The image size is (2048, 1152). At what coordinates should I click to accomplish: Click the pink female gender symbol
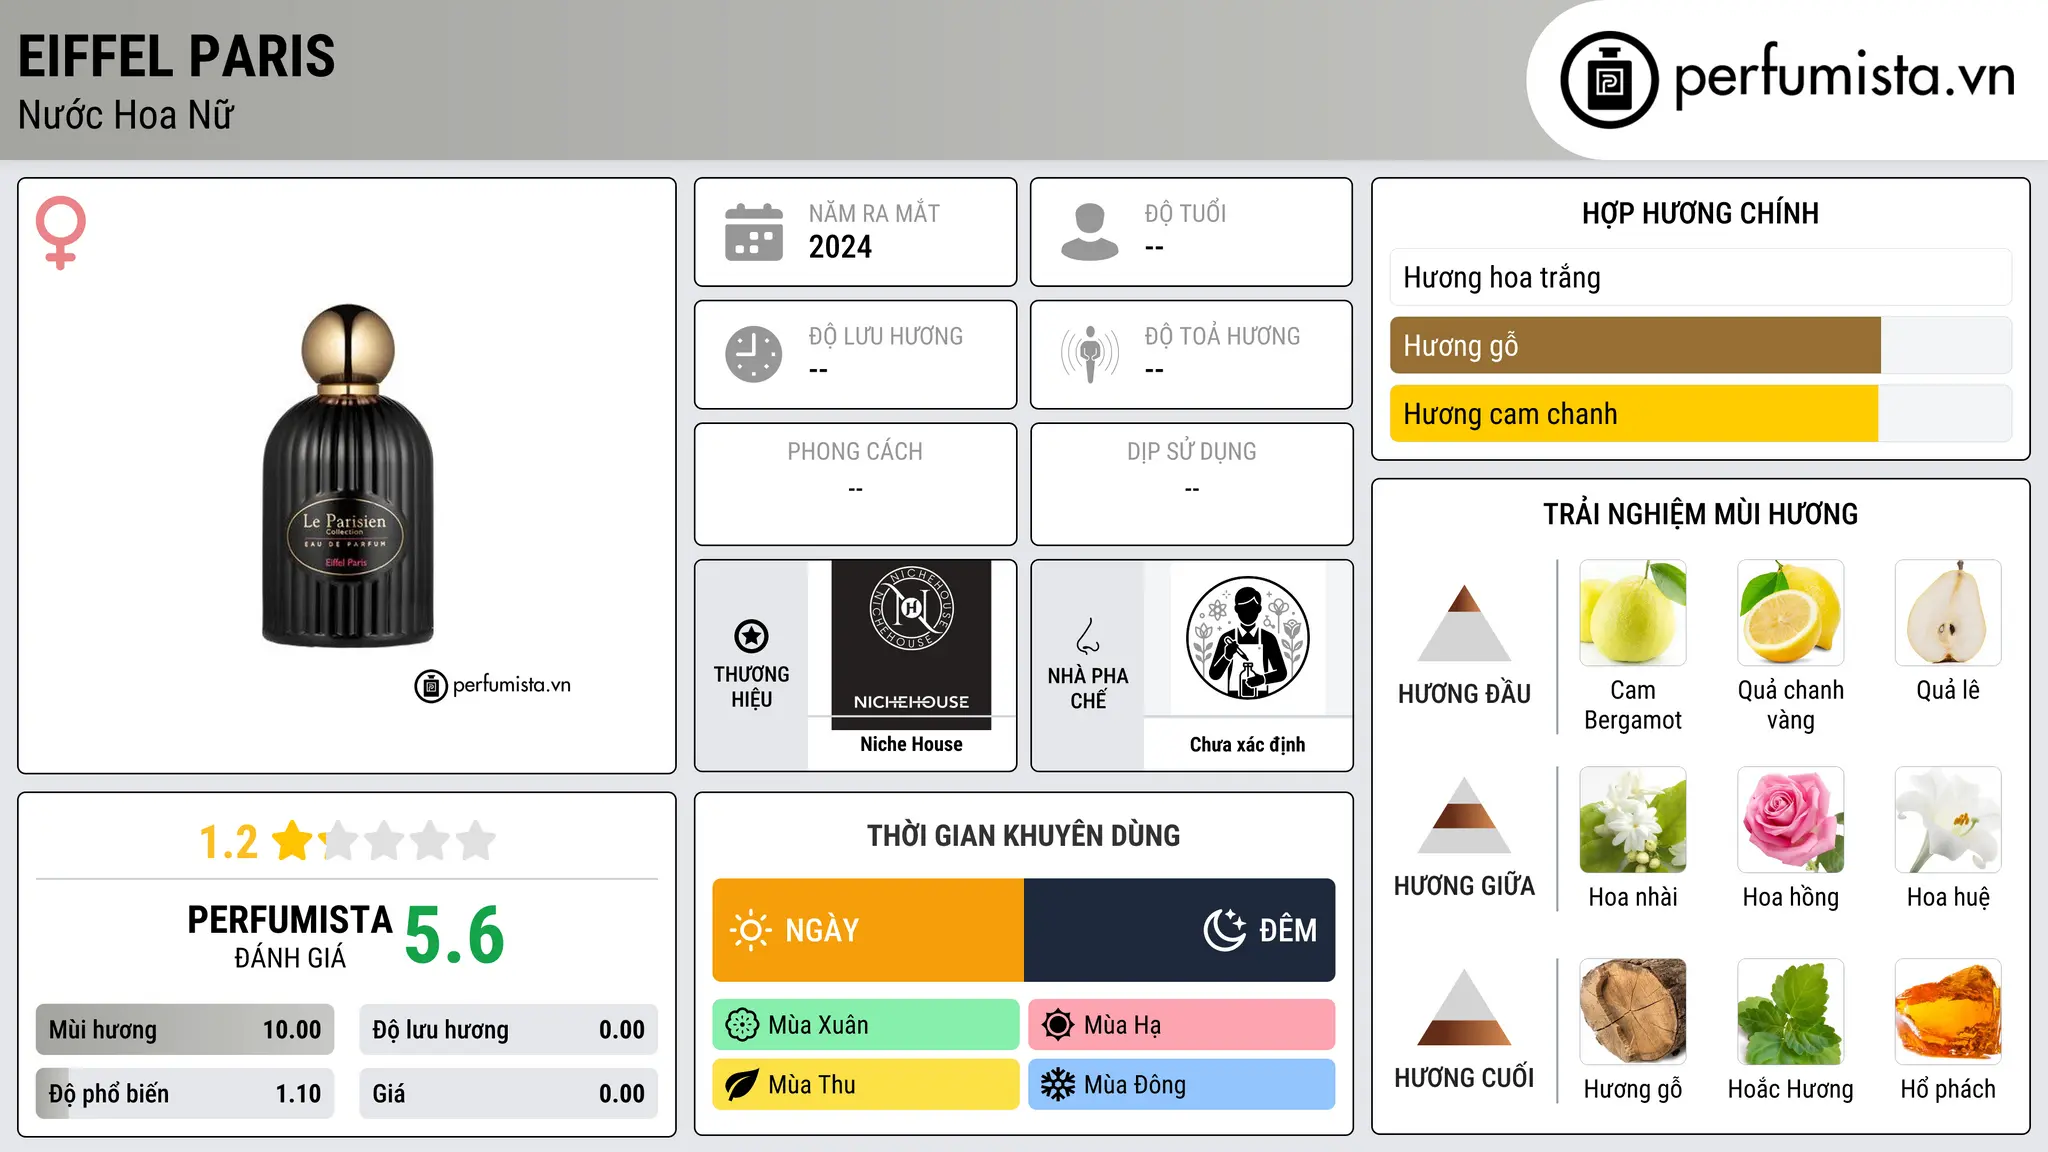click(x=61, y=233)
